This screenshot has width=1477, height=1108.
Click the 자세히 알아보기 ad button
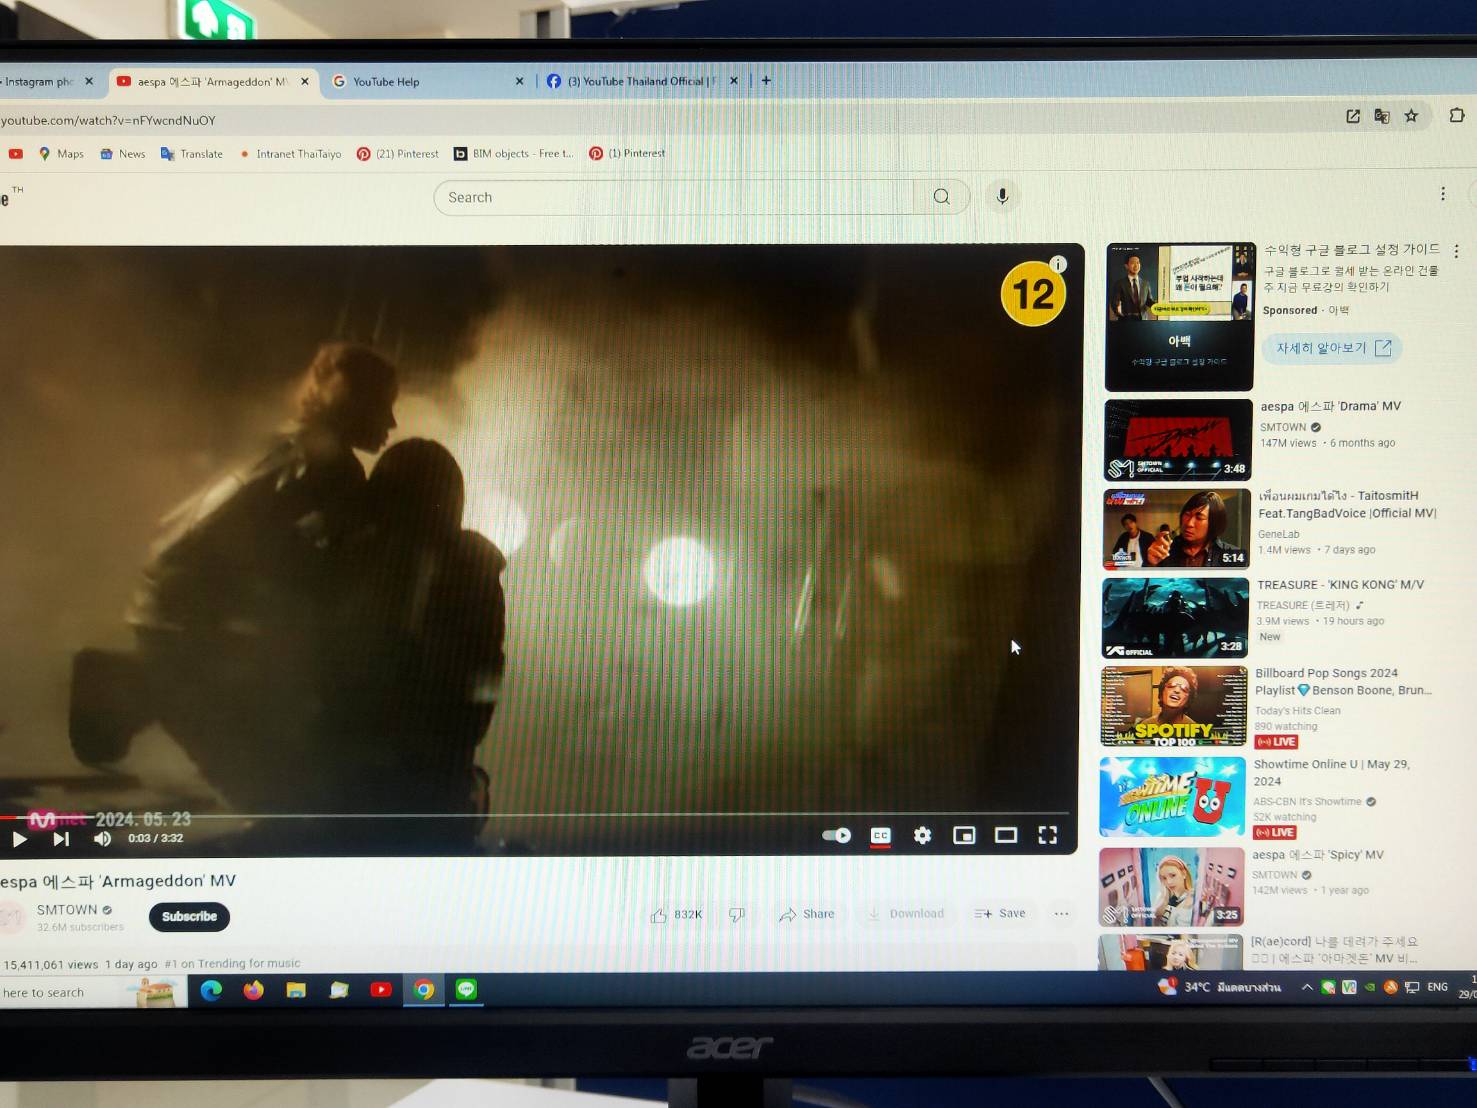coord(1333,348)
